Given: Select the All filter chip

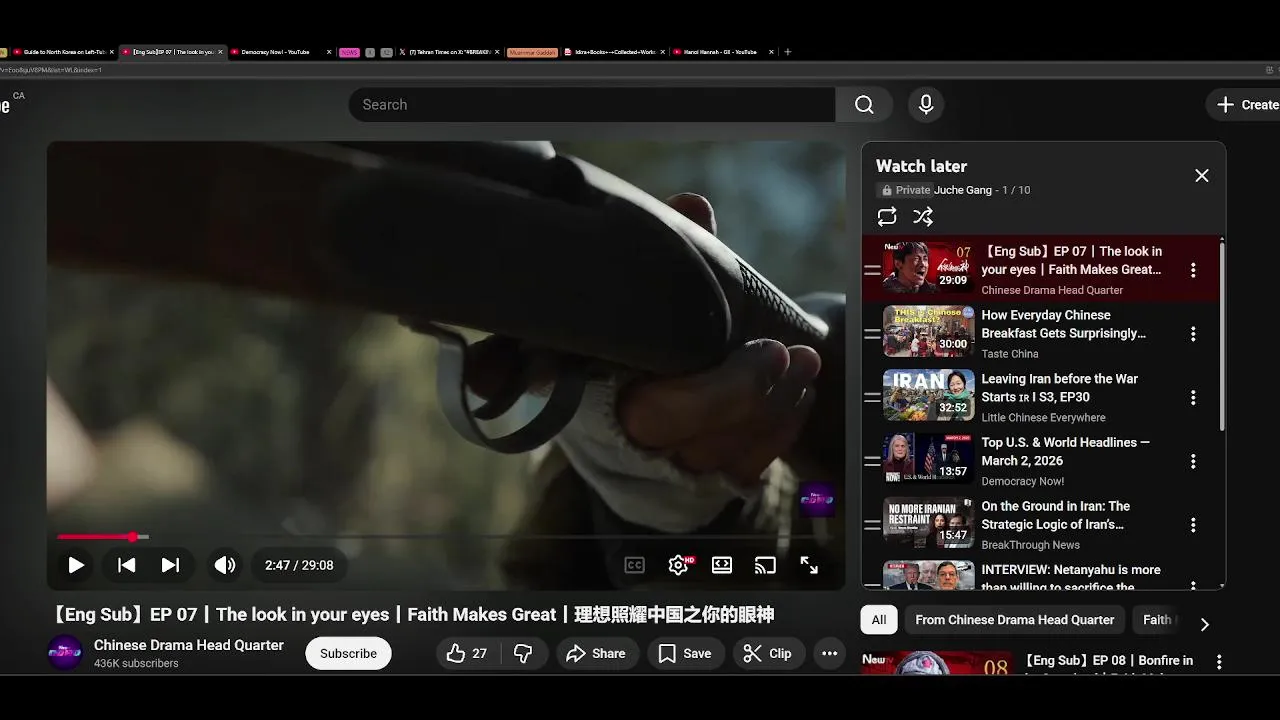Looking at the screenshot, I should [879, 620].
